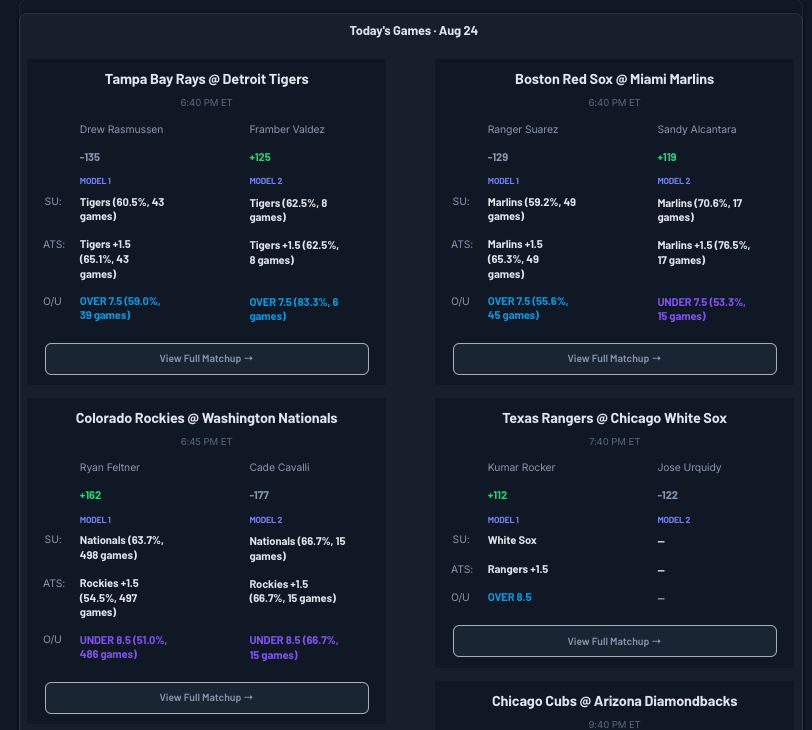Click MODEL 2 label in Red Sox @ Marlins card
Screen dimensions: 812x730
click(674, 181)
